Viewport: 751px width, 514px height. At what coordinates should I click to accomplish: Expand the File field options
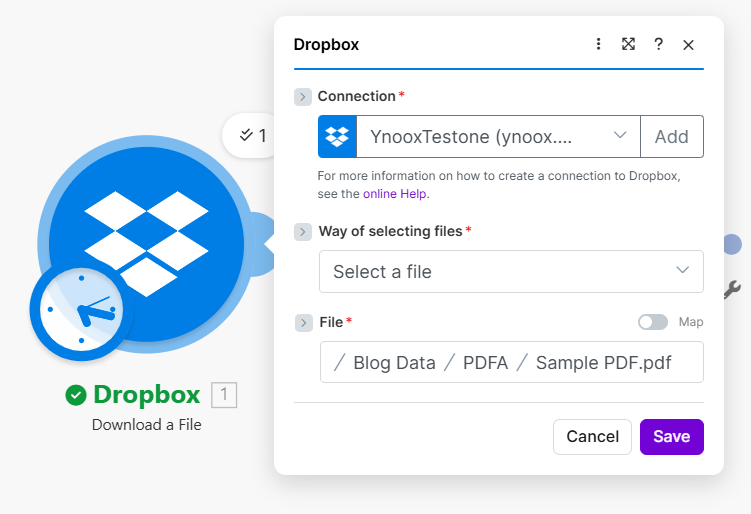[x=304, y=323]
